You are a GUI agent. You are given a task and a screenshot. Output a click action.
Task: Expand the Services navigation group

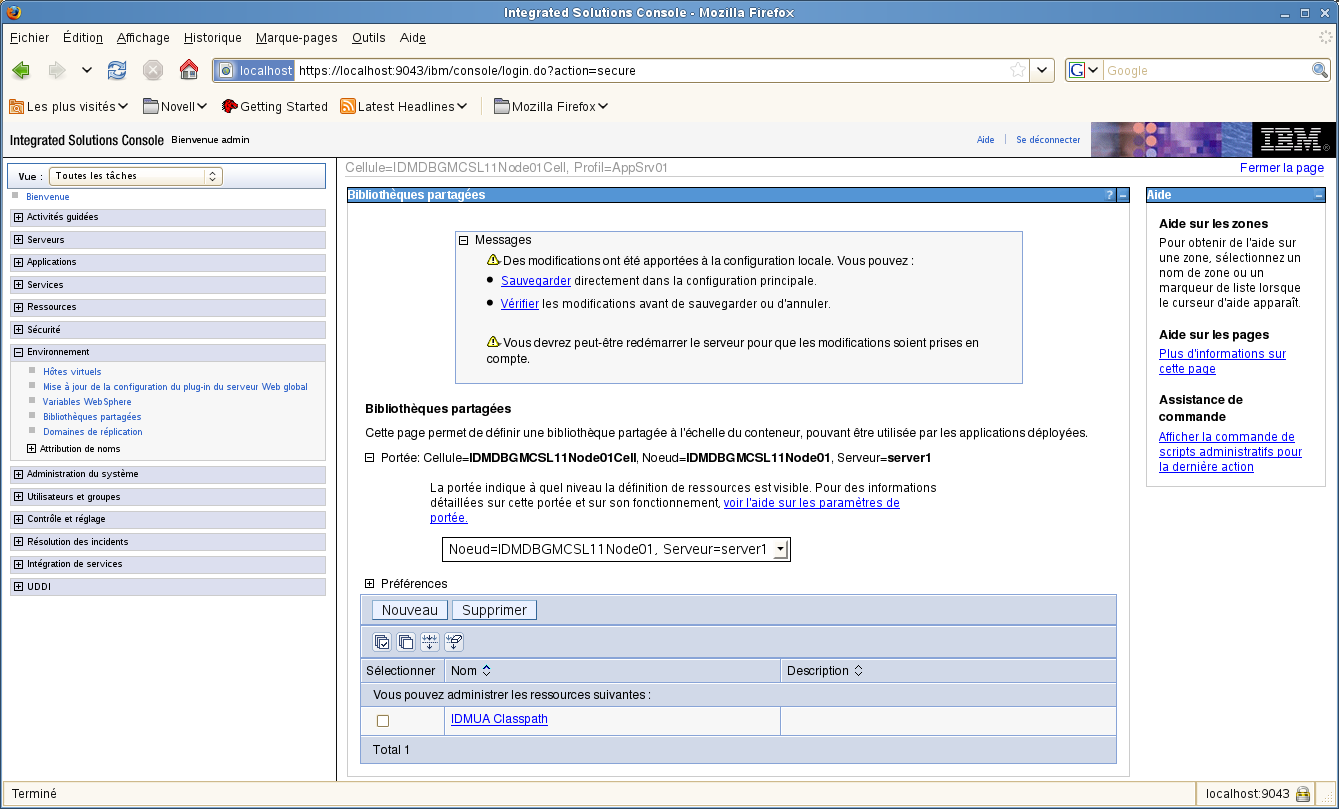pos(18,285)
